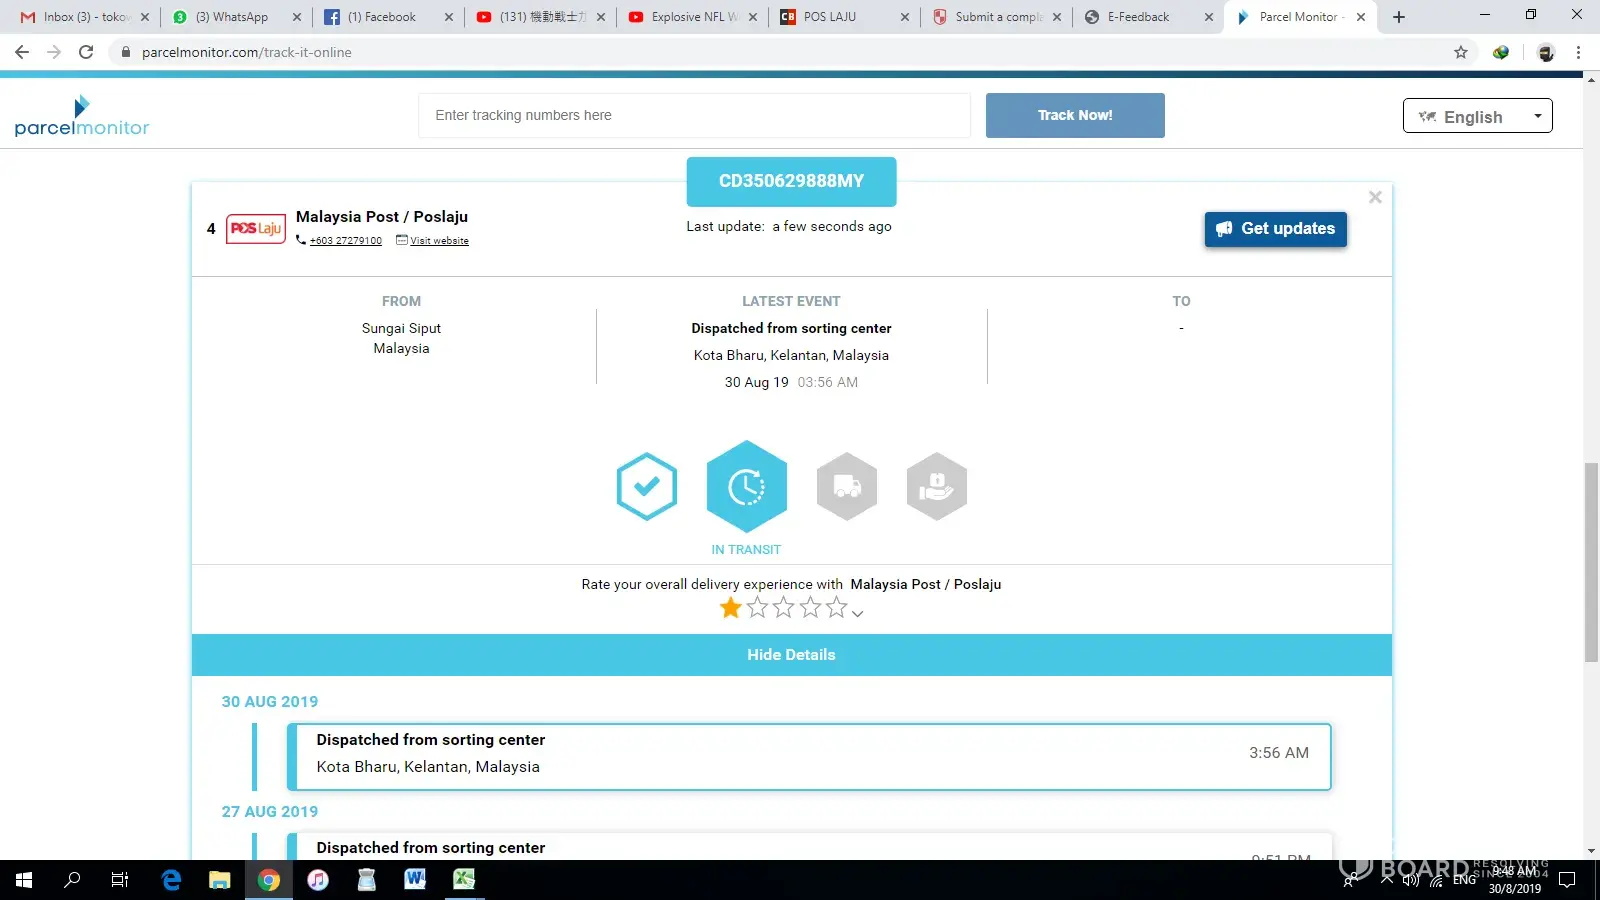Image resolution: width=1600 pixels, height=900 pixels.
Task: Close the Submit a complaint tab
Action: tap(1057, 17)
